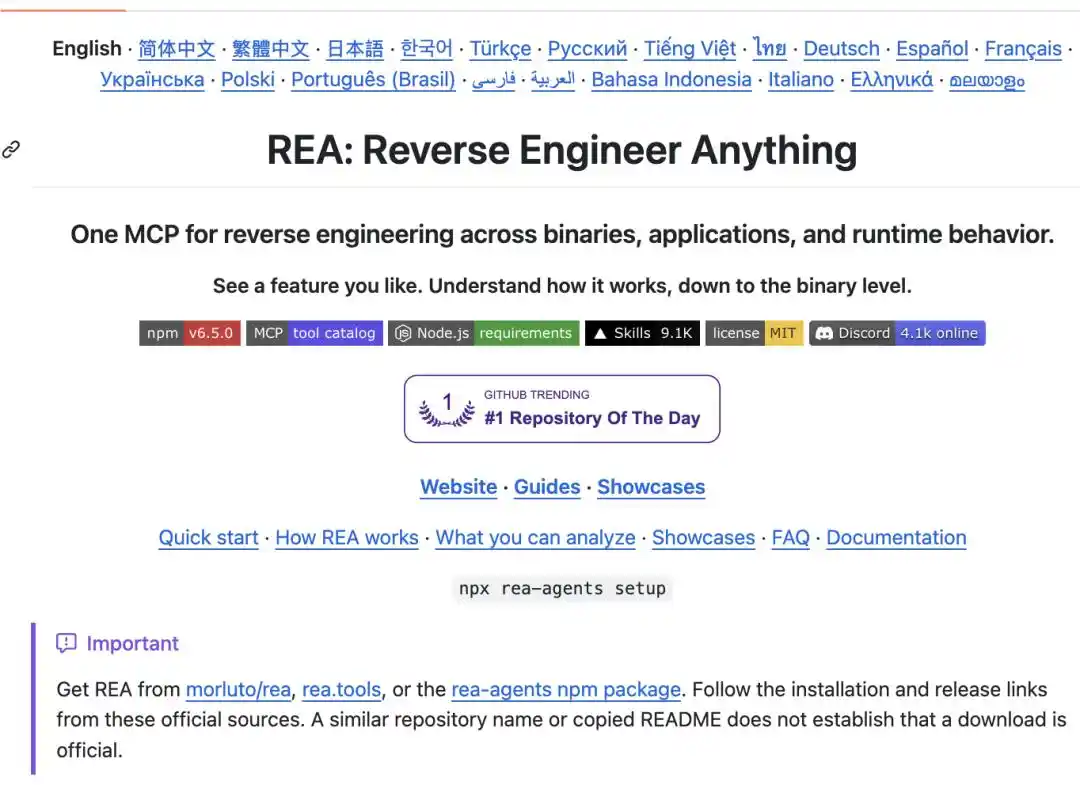1080x785 pixels.
Task: Open the bold Showcases link beside Guides
Action: coord(652,487)
